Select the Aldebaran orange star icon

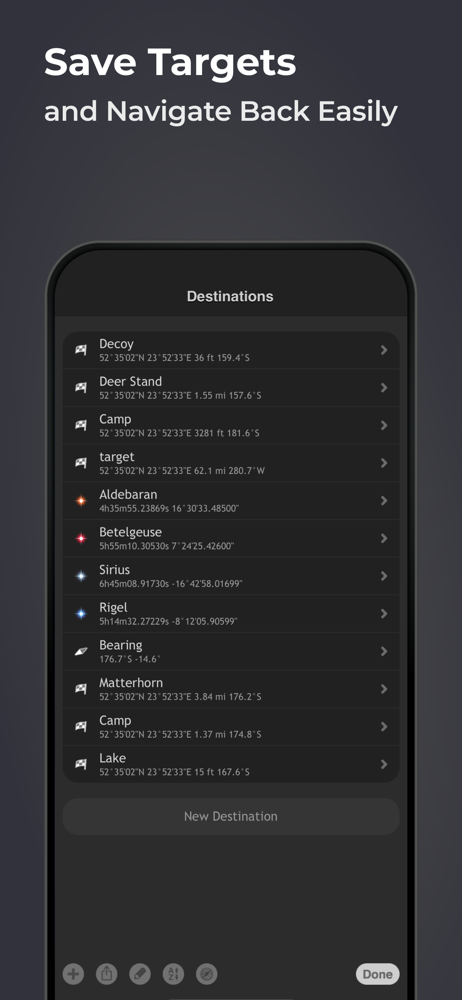click(81, 501)
